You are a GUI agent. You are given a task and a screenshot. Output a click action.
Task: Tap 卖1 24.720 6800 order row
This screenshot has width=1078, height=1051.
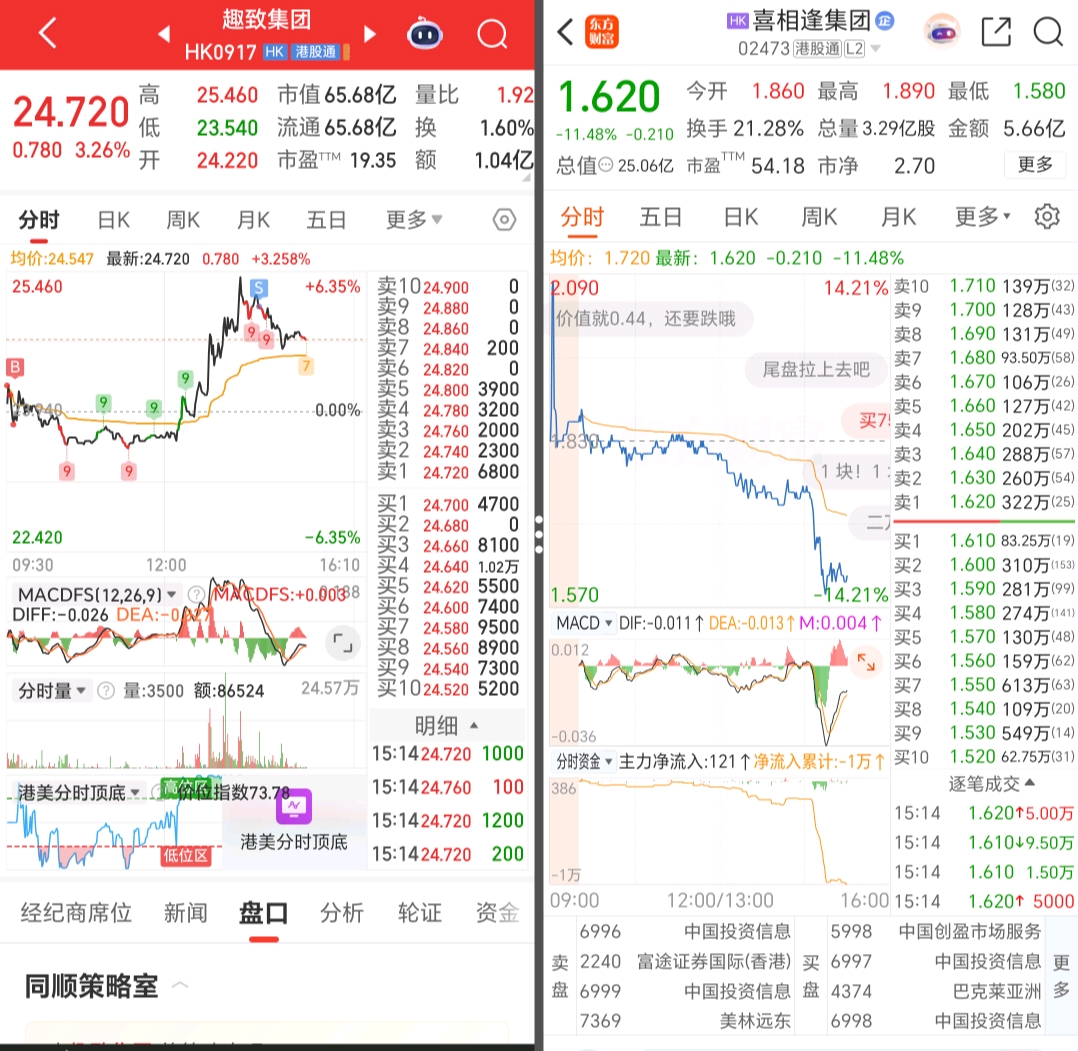[x=448, y=472]
